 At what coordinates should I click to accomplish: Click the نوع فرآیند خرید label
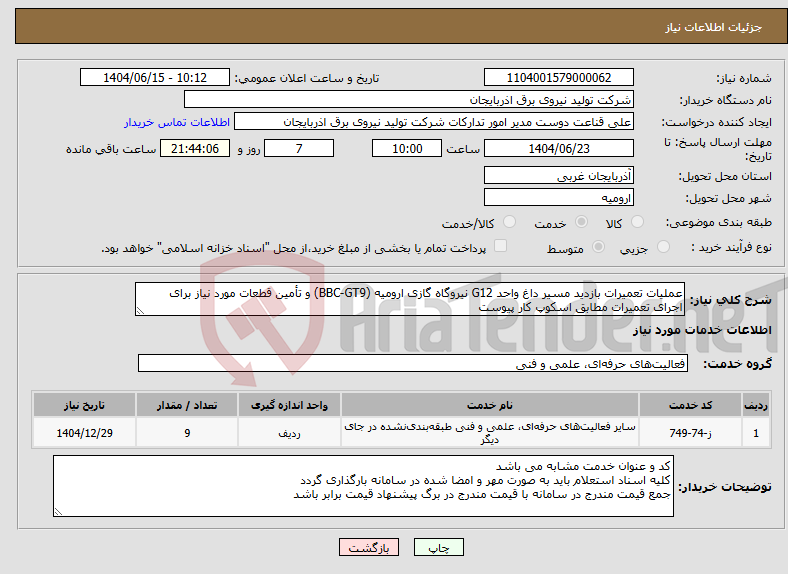(x=731, y=247)
